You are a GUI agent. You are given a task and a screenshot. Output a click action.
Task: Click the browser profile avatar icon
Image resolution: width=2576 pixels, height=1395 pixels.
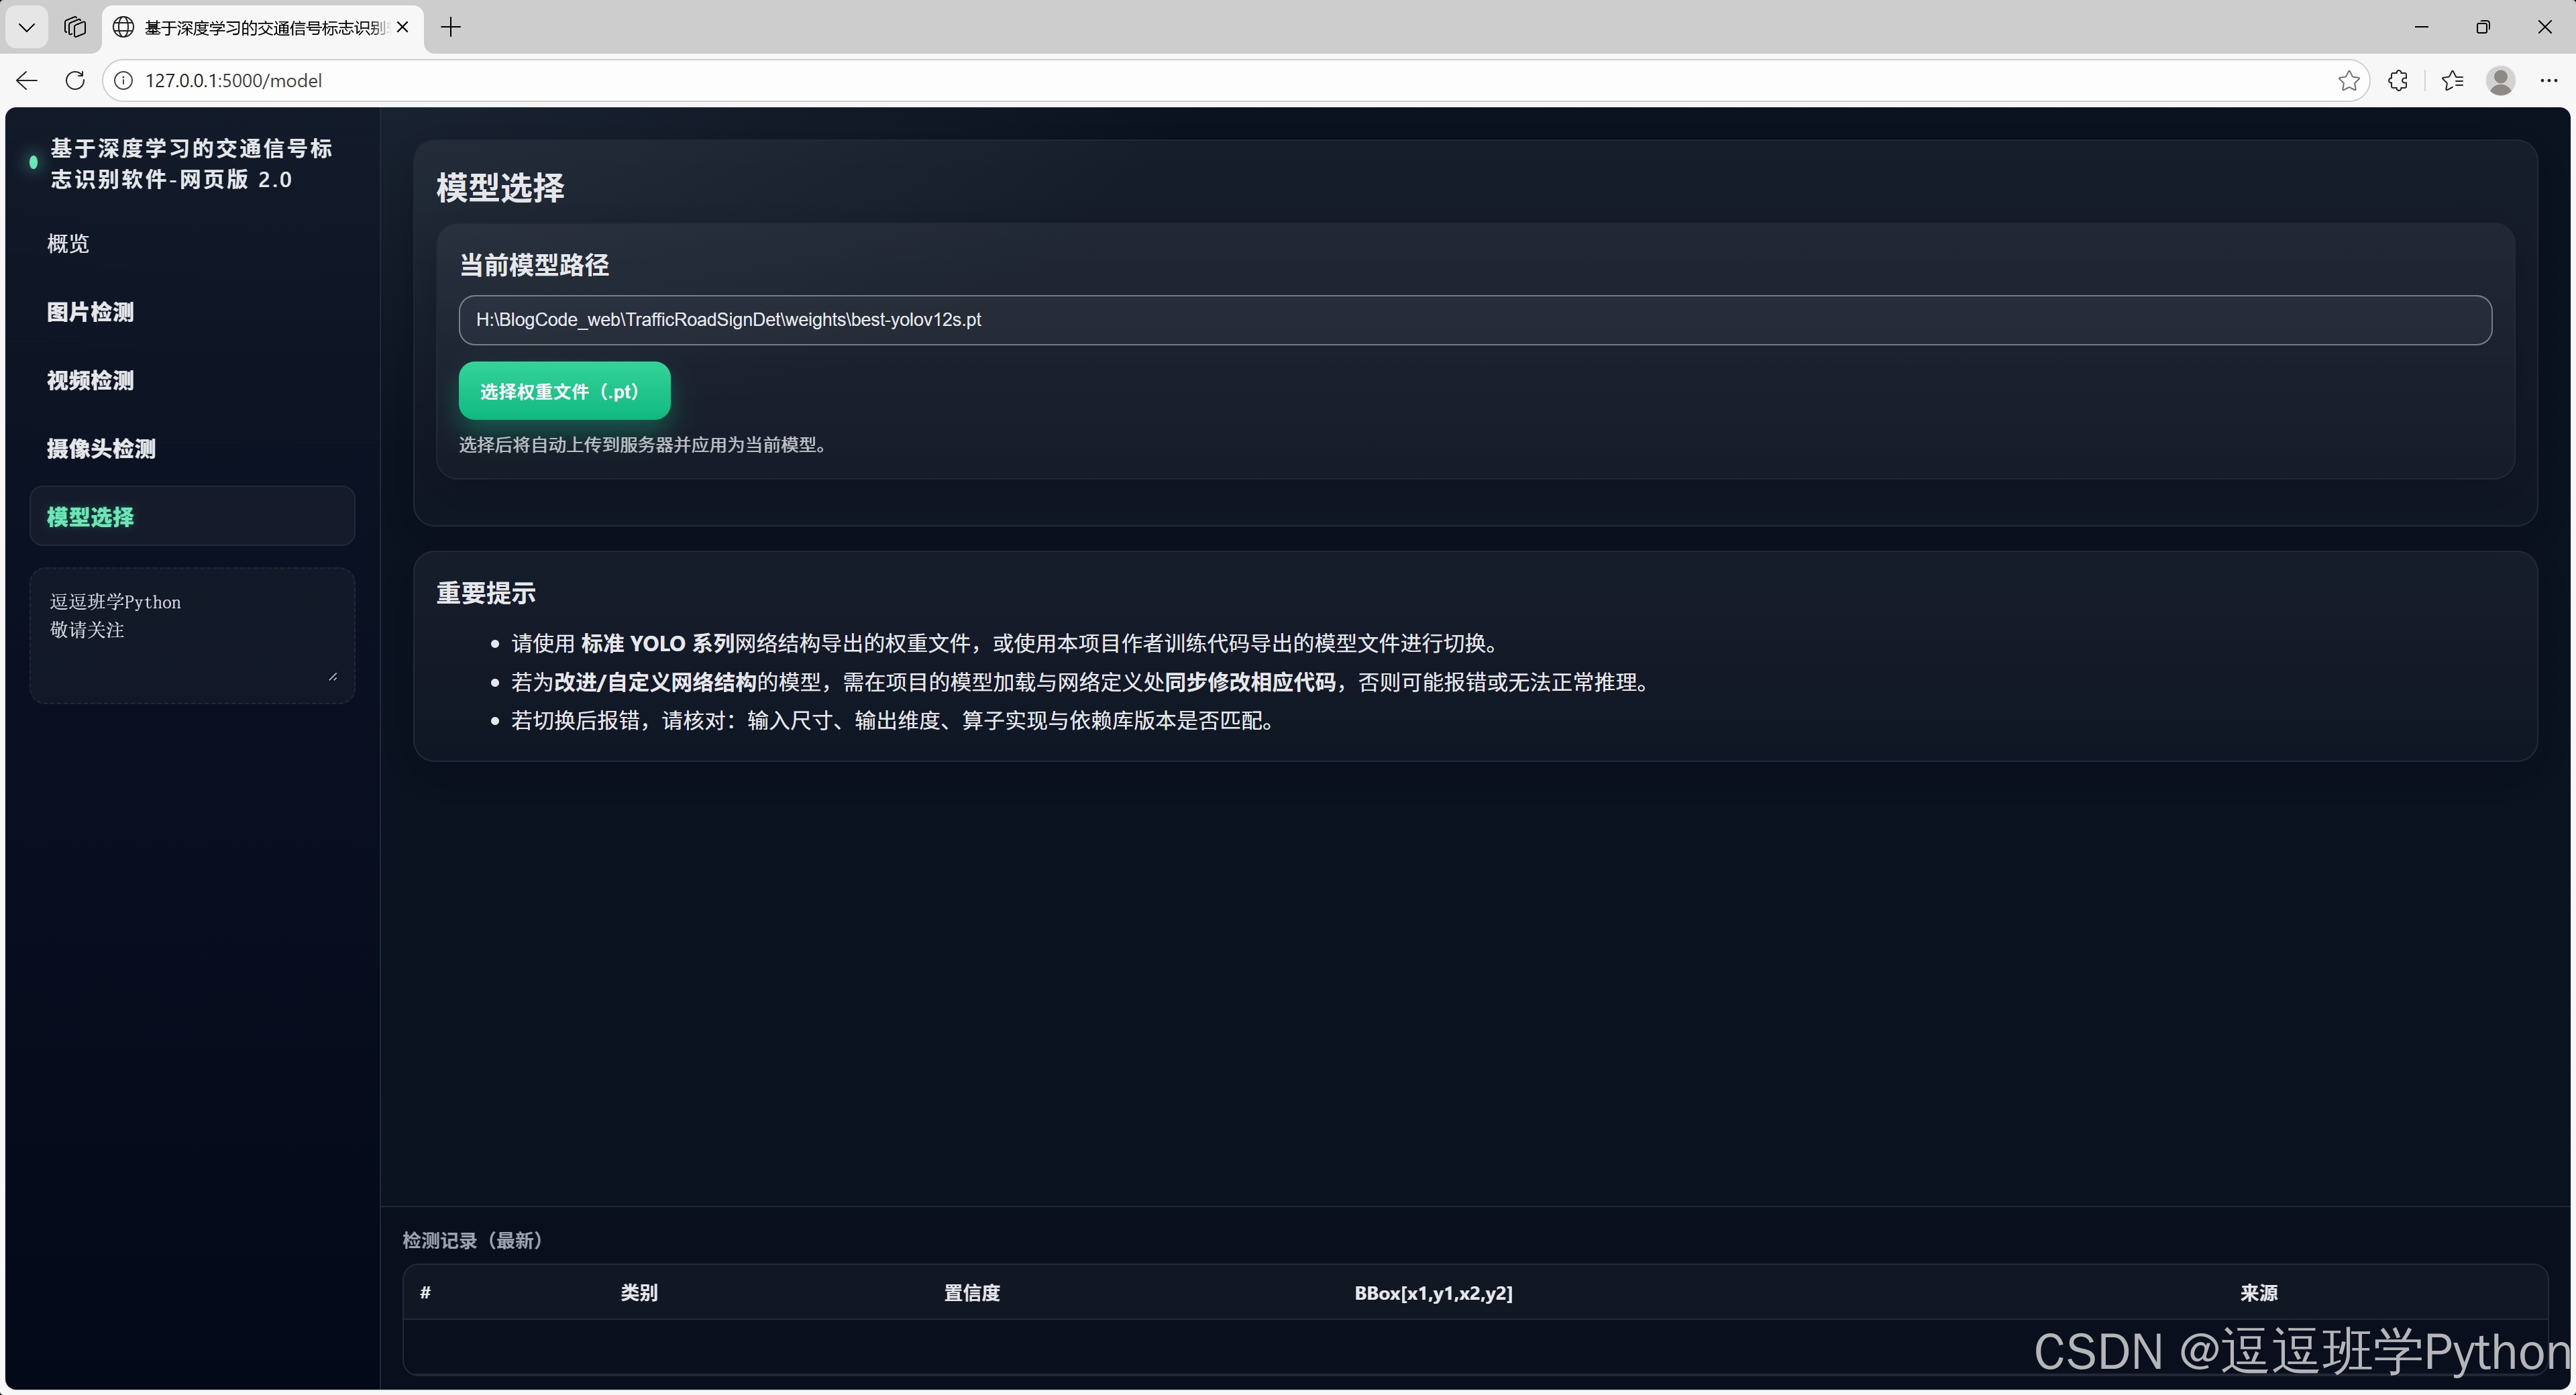tap(2501, 81)
